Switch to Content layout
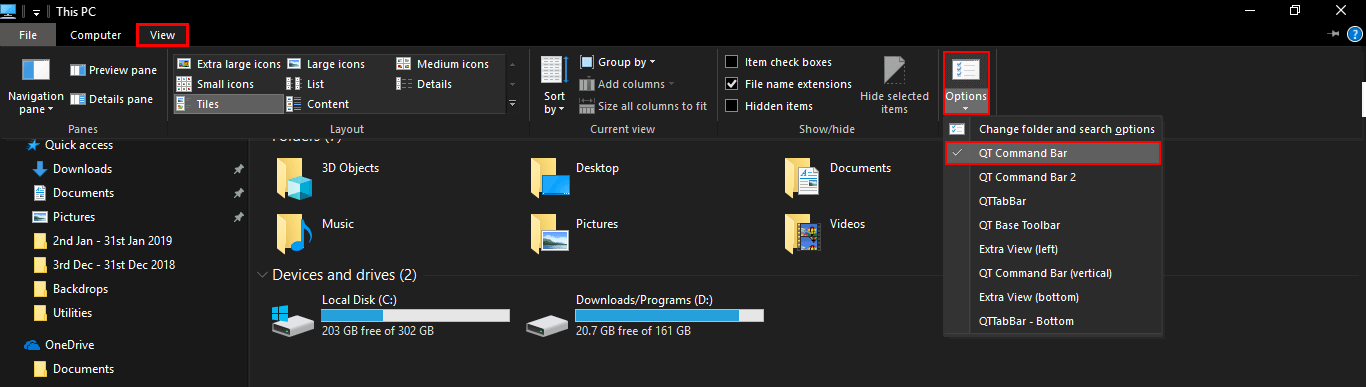1366x387 pixels. point(318,104)
